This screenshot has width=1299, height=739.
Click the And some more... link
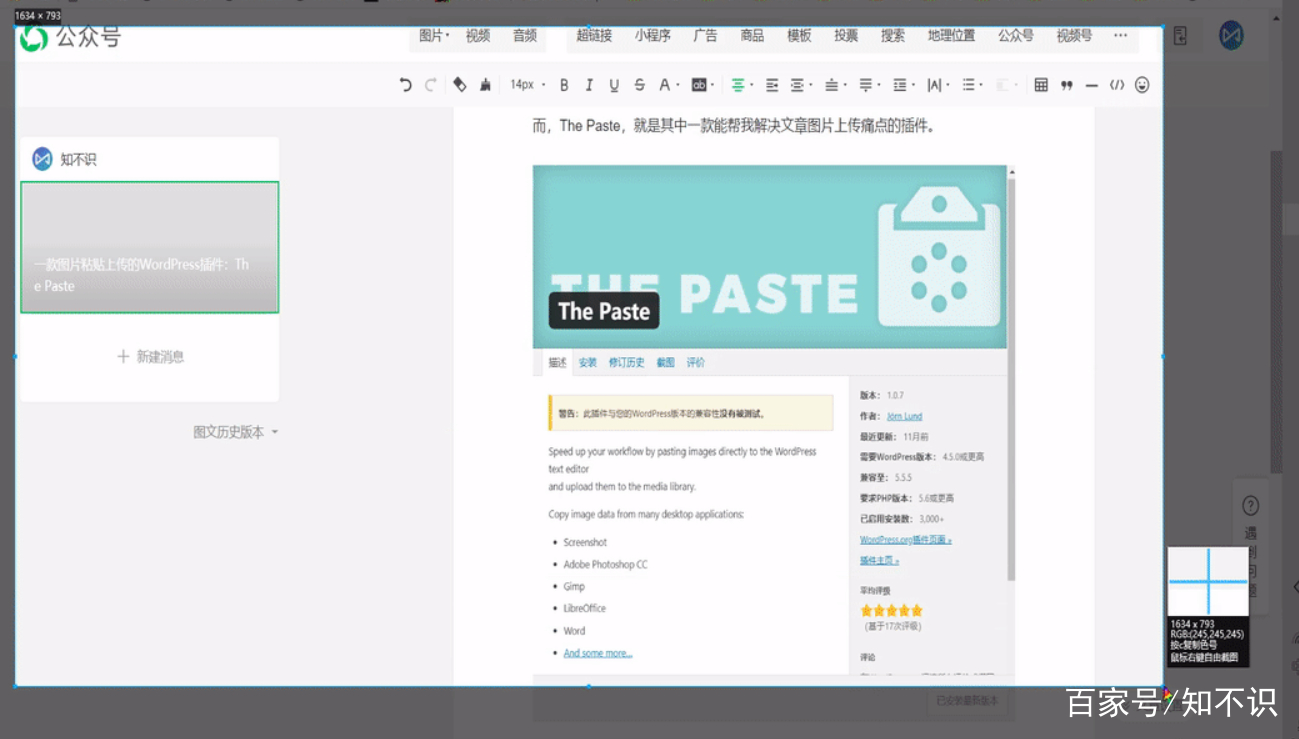(598, 653)
